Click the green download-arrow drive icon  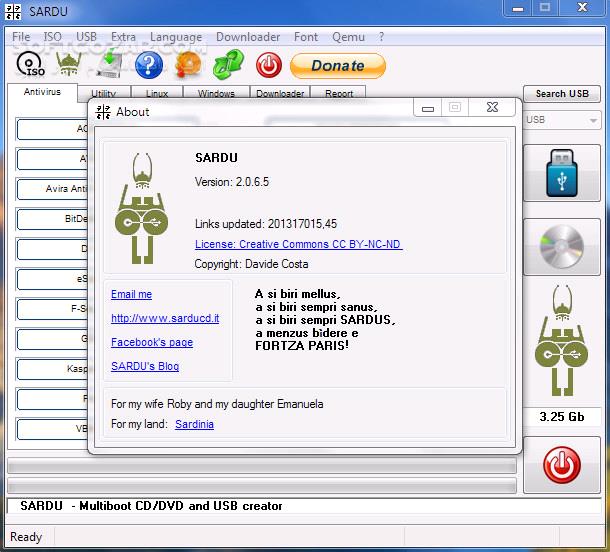(x=109, y=63)
